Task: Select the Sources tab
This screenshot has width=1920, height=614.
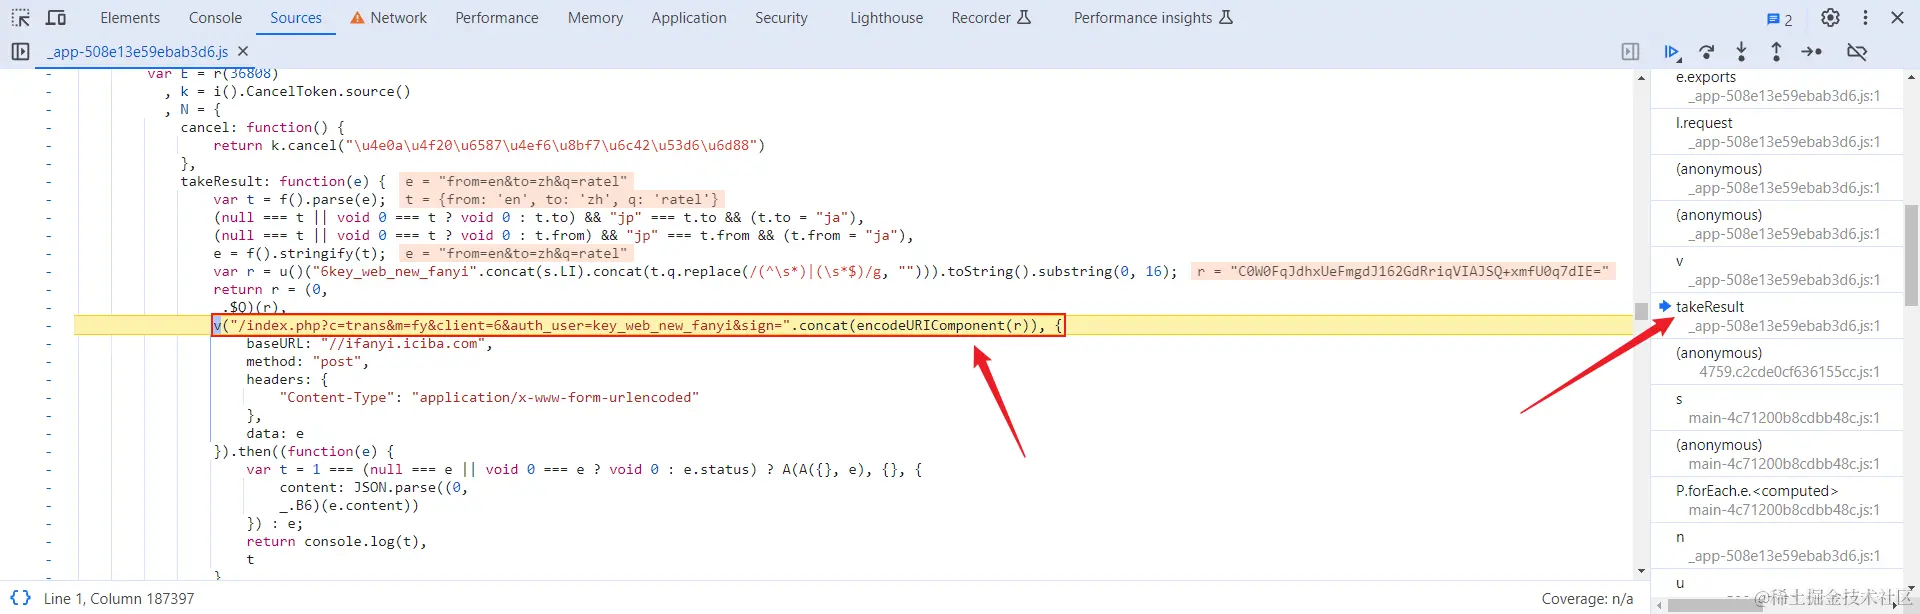Action: (296, 18)
